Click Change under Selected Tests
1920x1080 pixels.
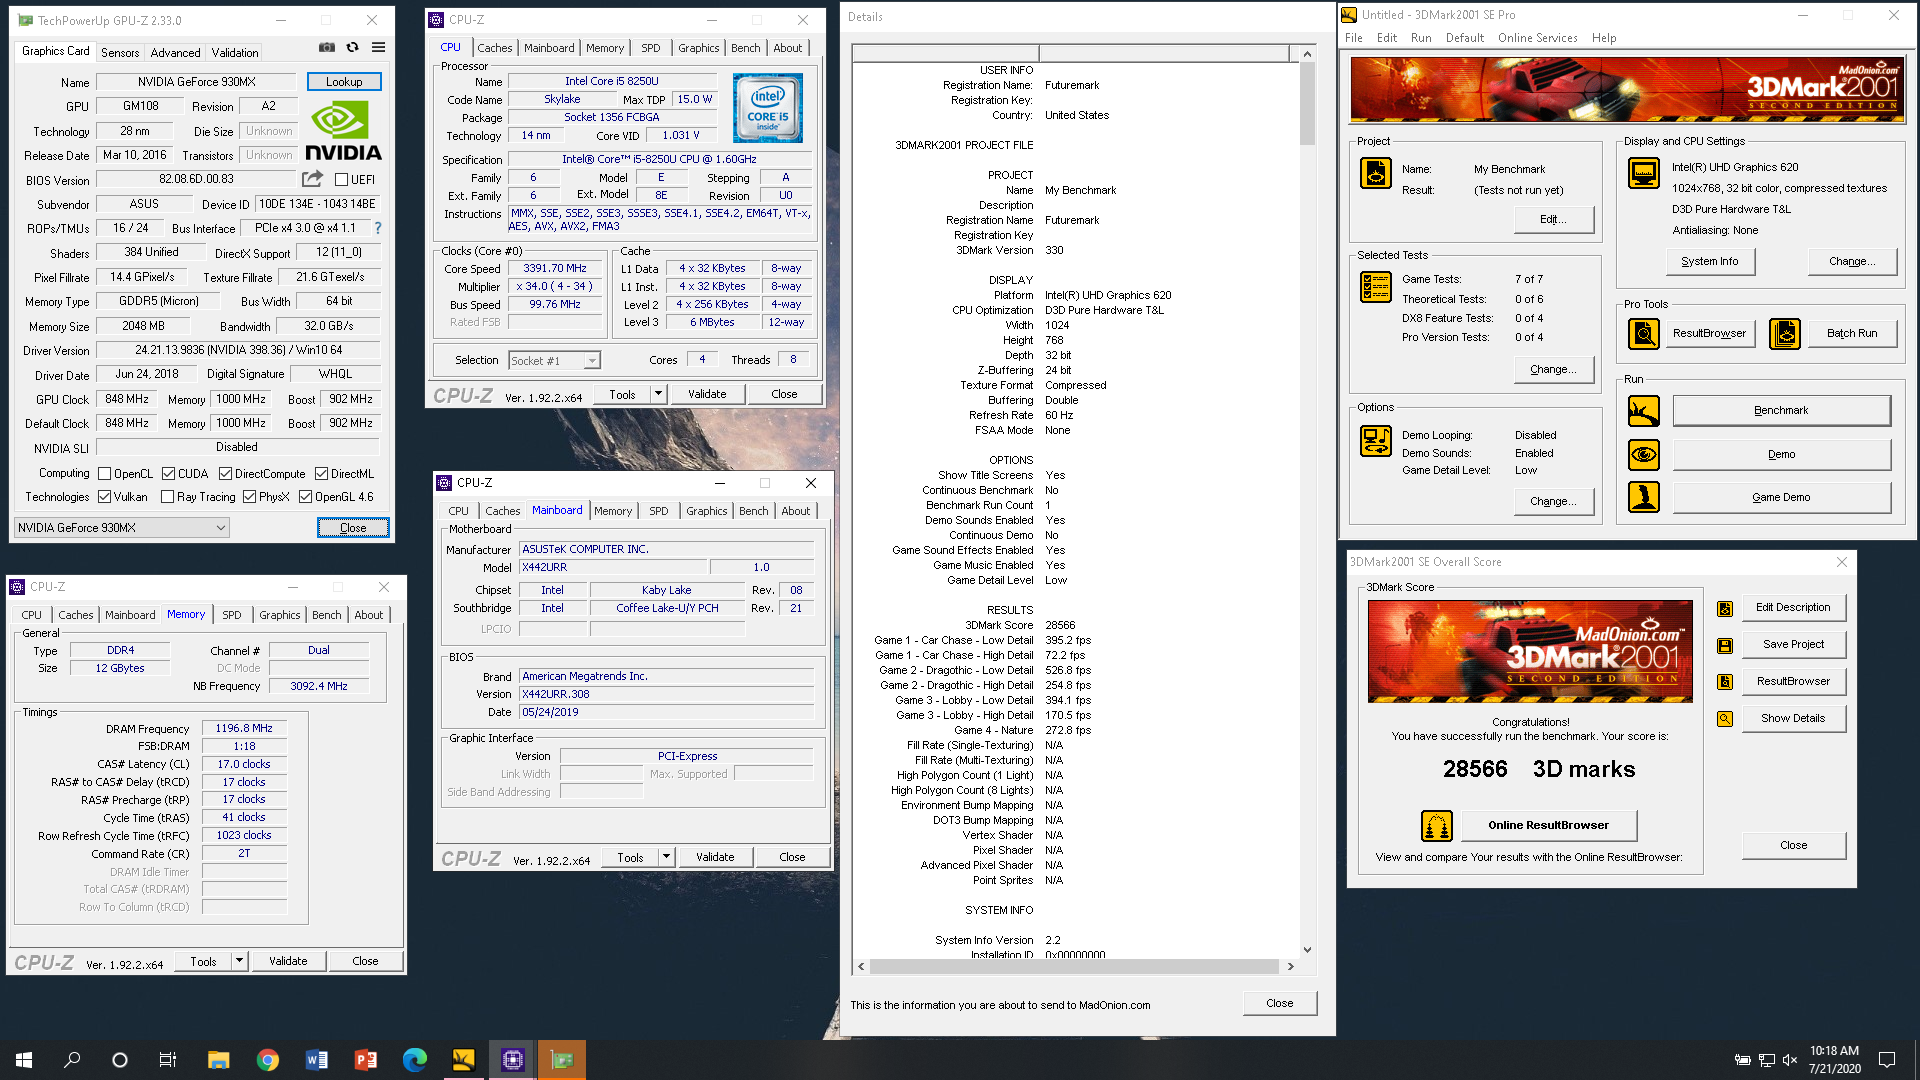coord(1553,370)
